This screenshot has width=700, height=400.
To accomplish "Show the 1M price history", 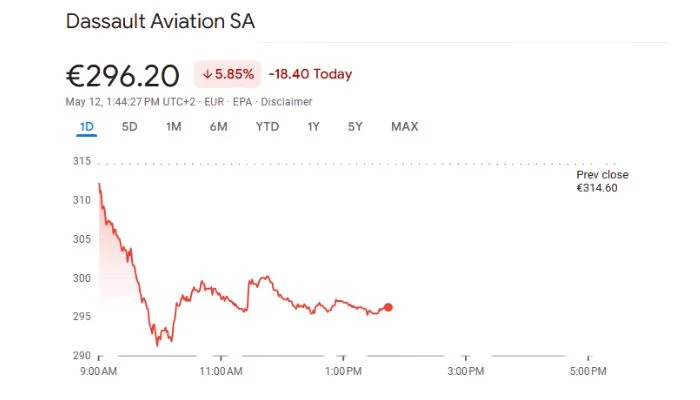I will (174, 127).
